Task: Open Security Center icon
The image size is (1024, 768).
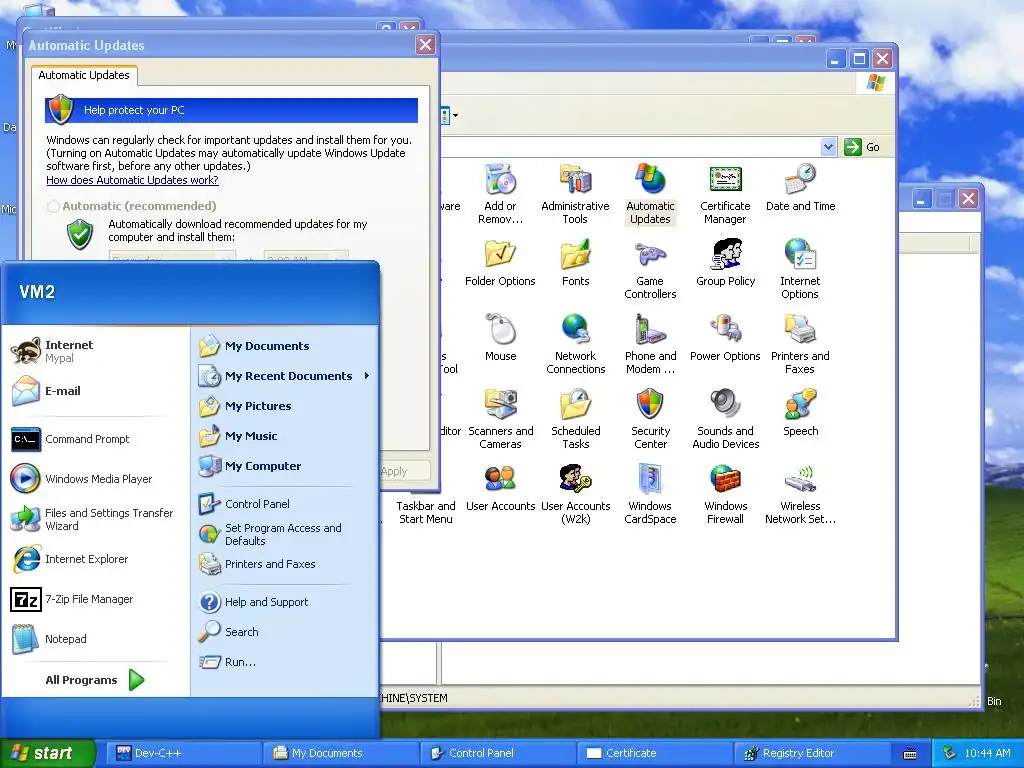Action: pyautogui.click(x=650, y=419)
